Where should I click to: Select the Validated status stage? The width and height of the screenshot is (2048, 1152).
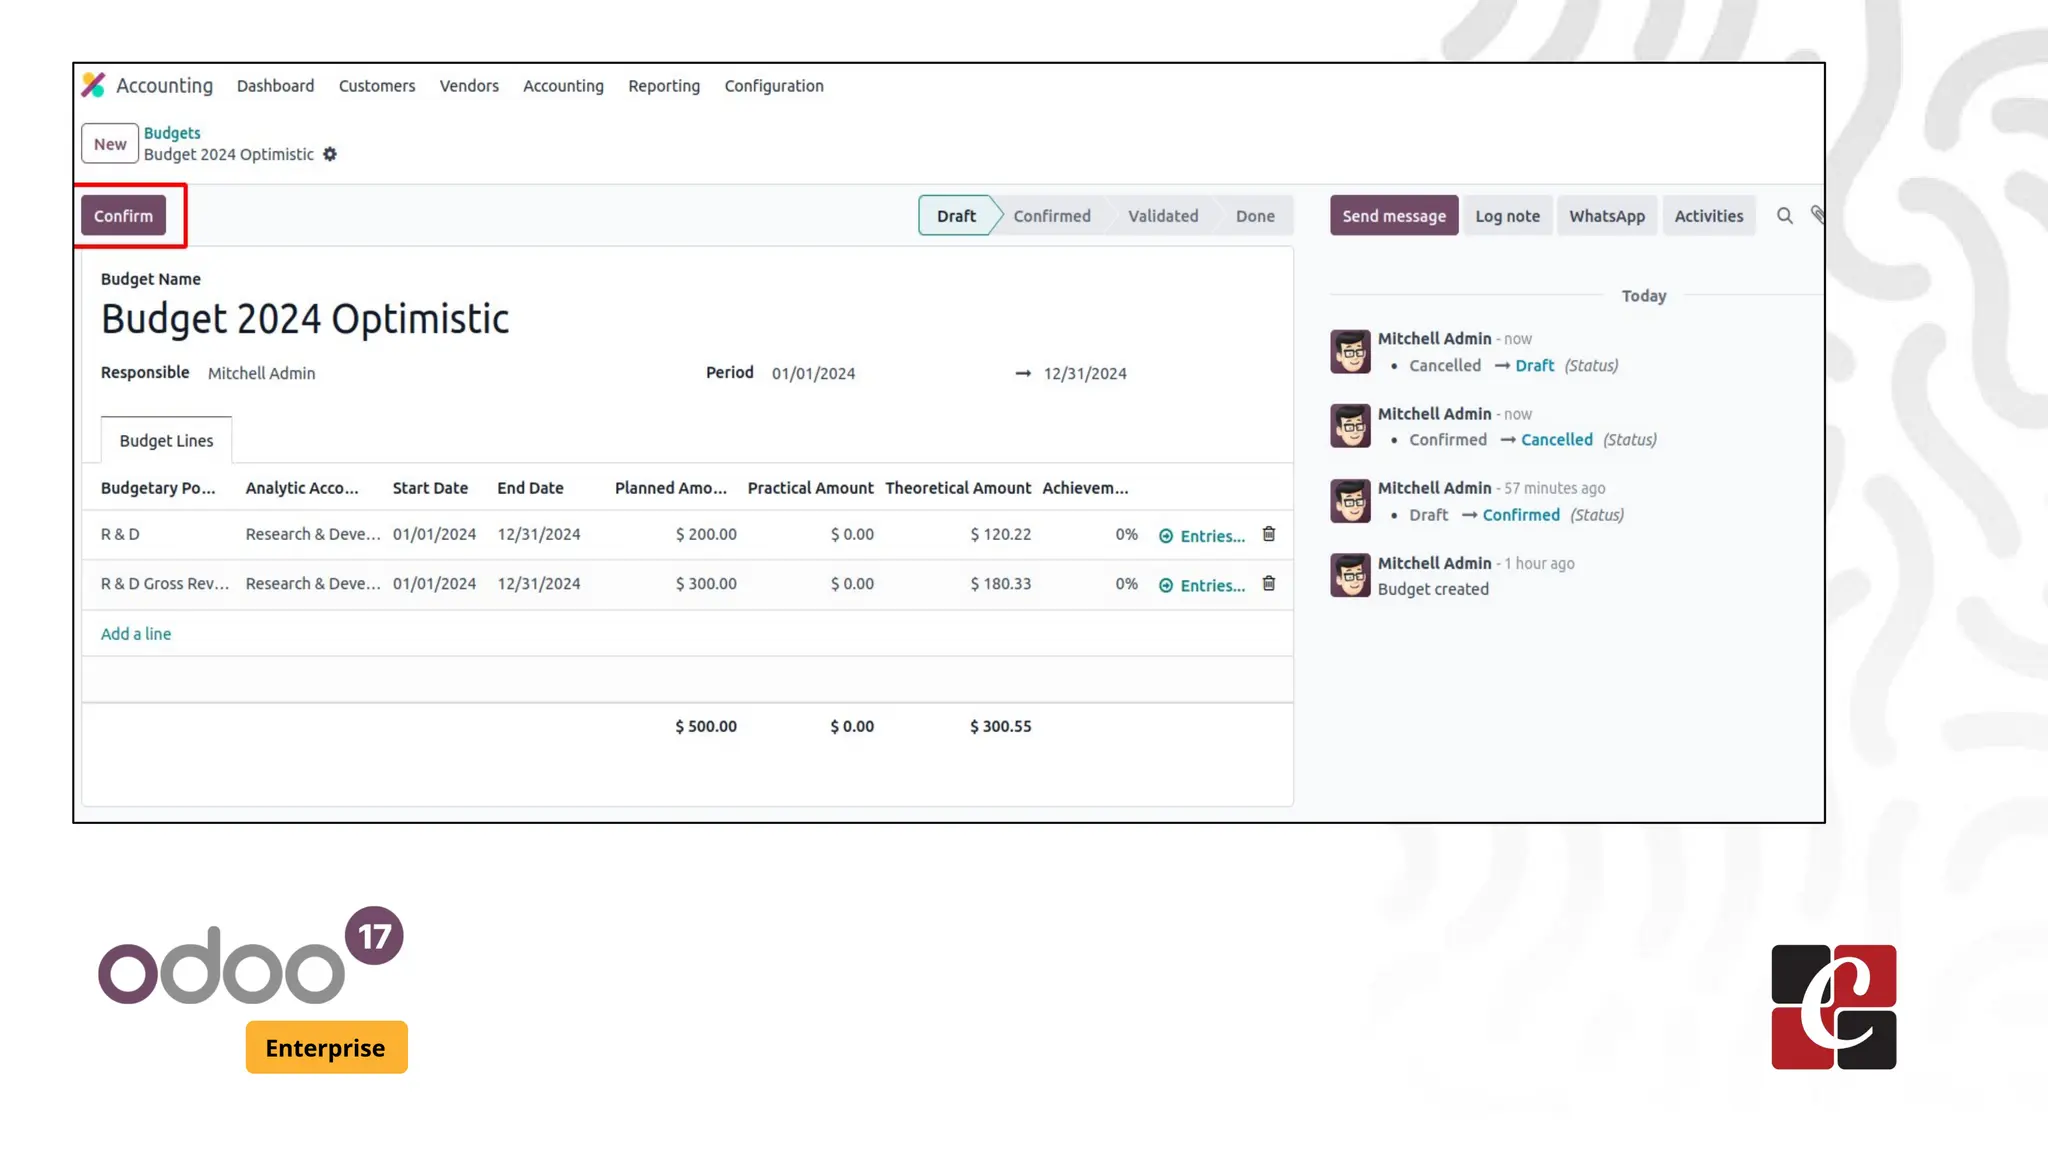coord(1162,216)
